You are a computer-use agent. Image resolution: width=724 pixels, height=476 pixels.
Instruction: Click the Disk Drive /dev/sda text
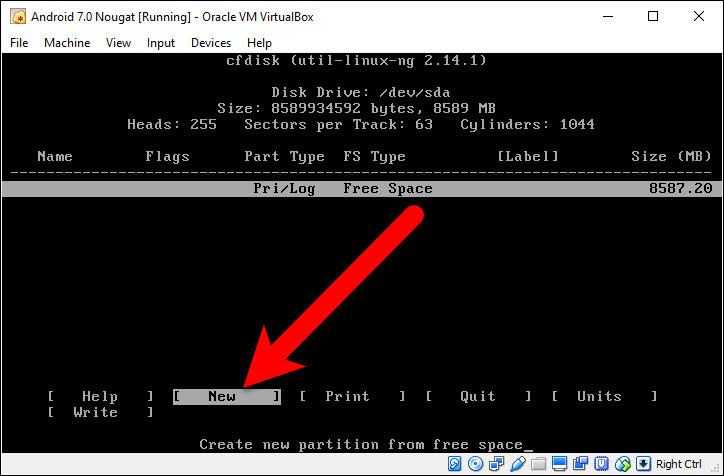point(361,92)
